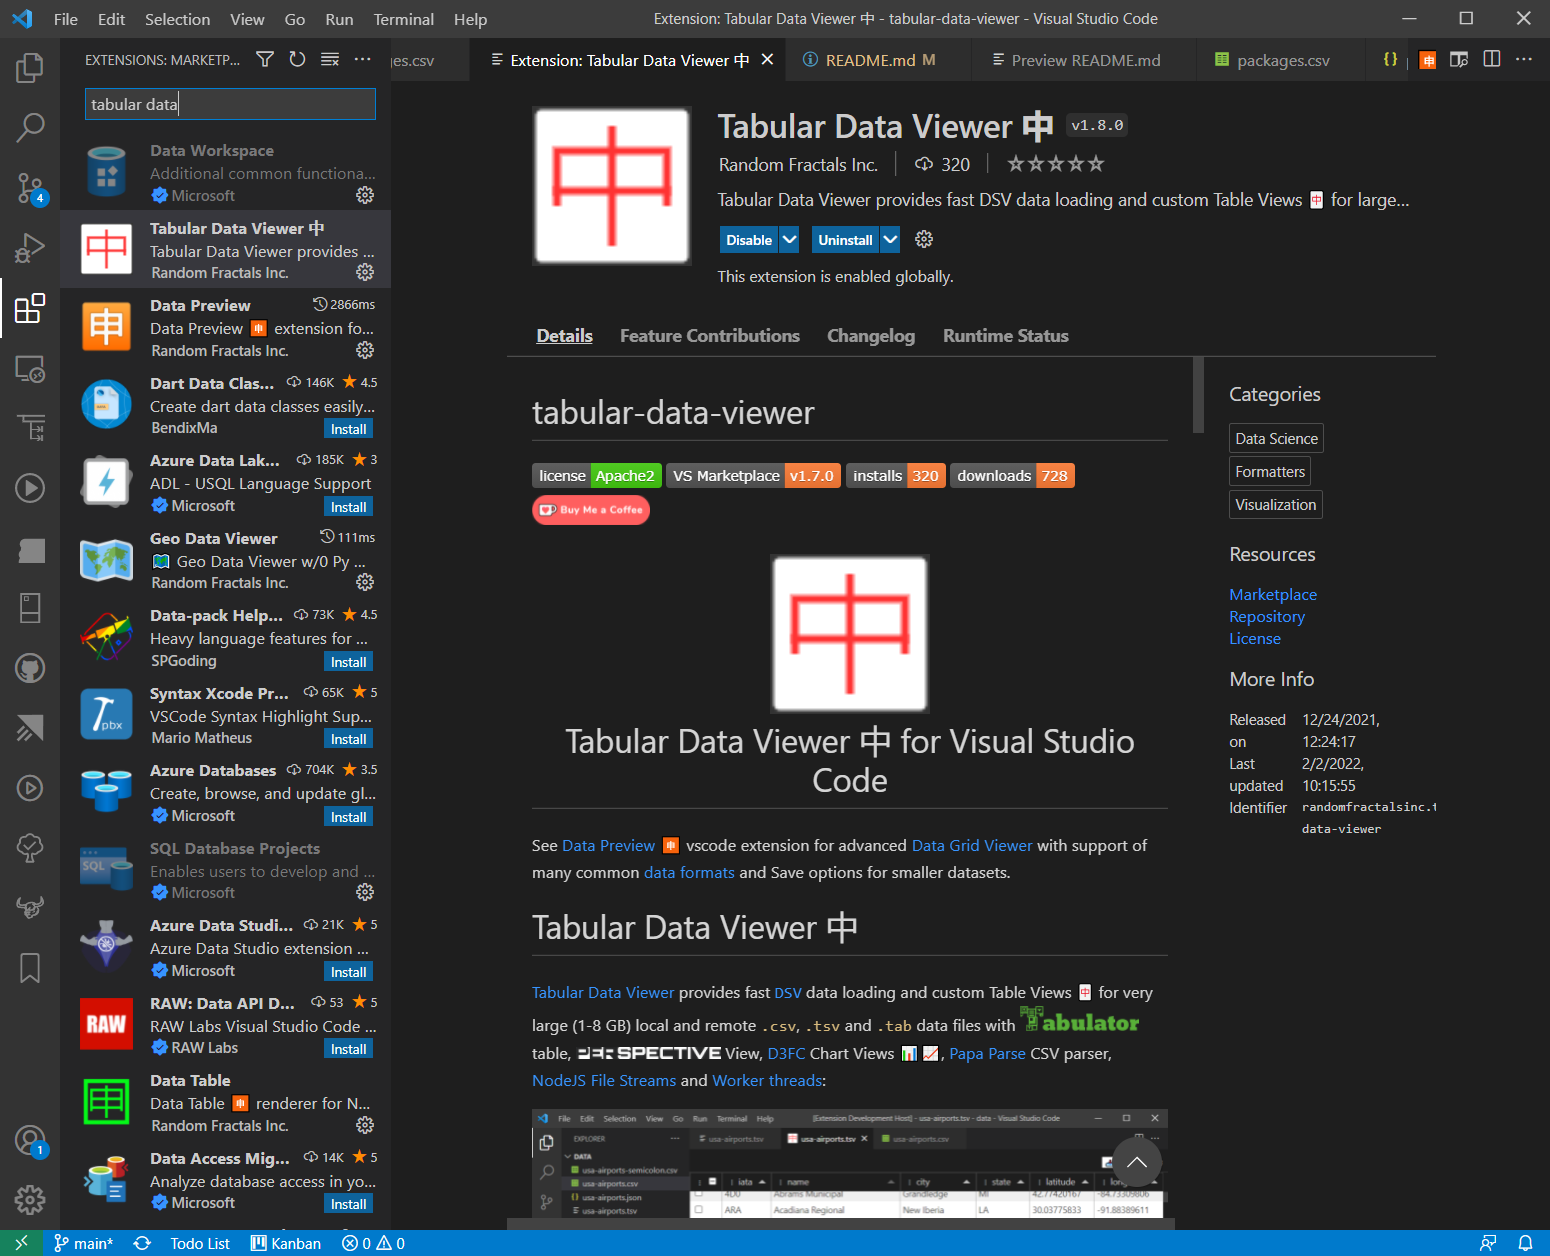Select the Data Science category

pos(1276,438)
